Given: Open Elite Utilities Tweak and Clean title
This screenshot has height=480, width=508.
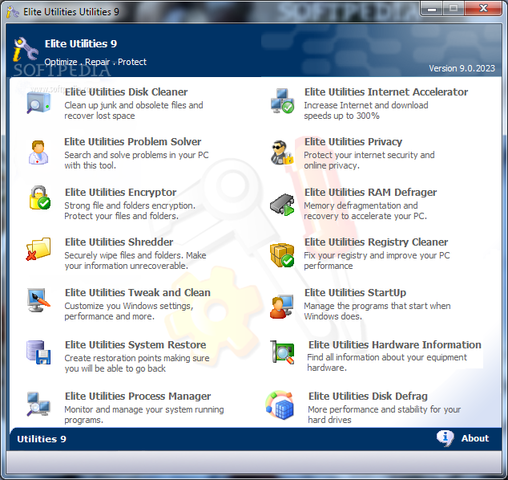Looking at the screenshot, I should [137, 293].
